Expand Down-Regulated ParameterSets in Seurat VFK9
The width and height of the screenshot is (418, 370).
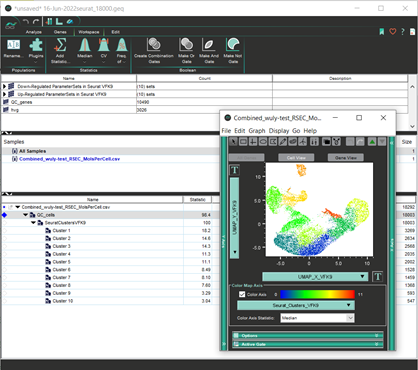click(4, 86)
